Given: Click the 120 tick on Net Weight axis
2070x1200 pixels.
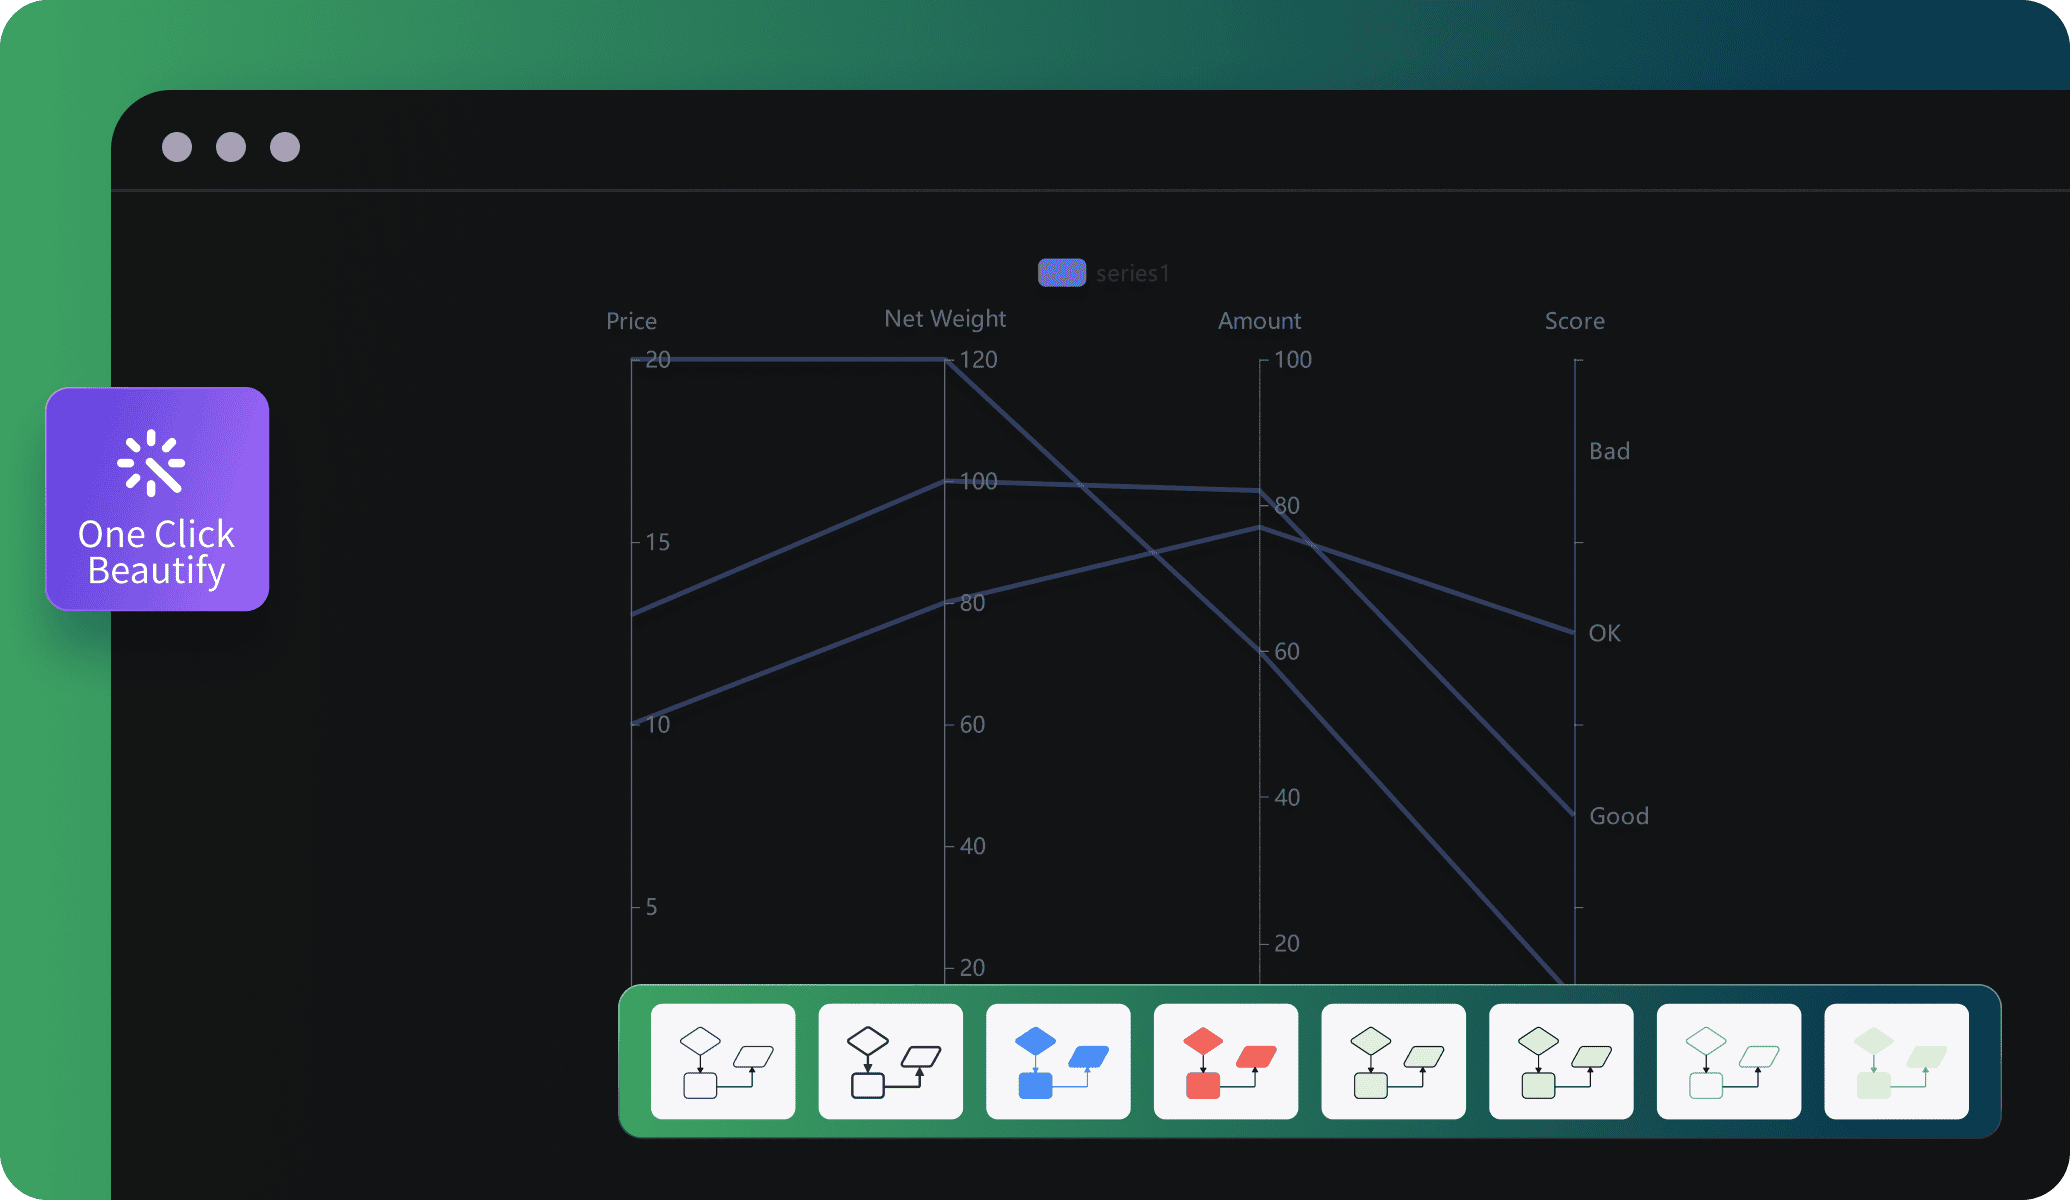Looking at the screenshot, I should 978,360.
